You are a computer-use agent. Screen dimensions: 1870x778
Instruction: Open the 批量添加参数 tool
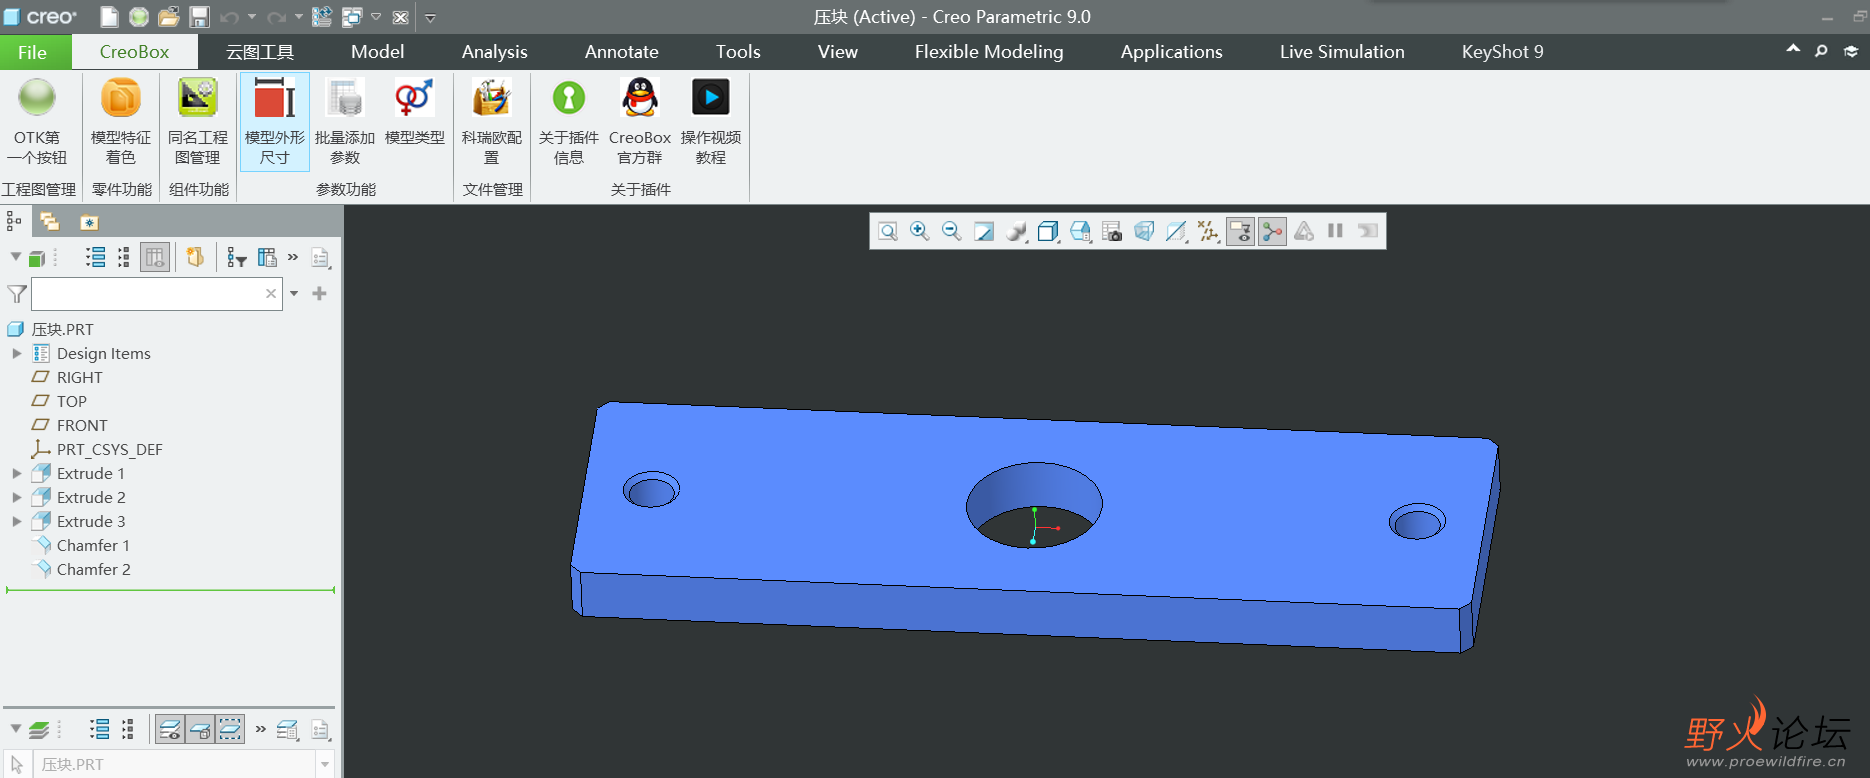[345, 121]
